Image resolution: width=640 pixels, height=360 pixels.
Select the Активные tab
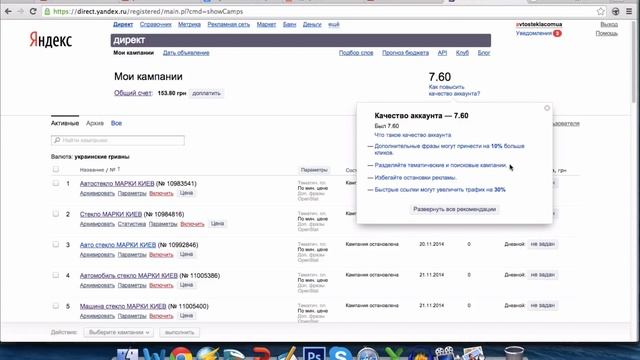click(65, 123)
